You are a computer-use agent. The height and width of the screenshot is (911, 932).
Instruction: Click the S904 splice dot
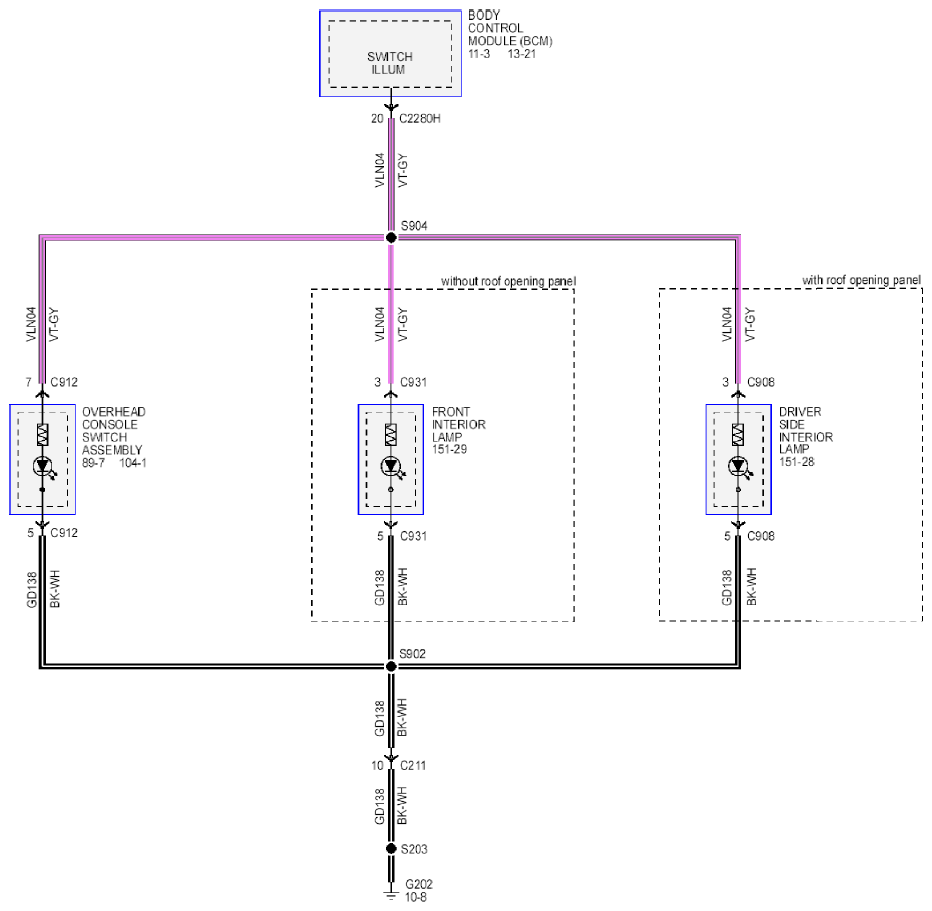pyautogui.click(x=391, y=238)
